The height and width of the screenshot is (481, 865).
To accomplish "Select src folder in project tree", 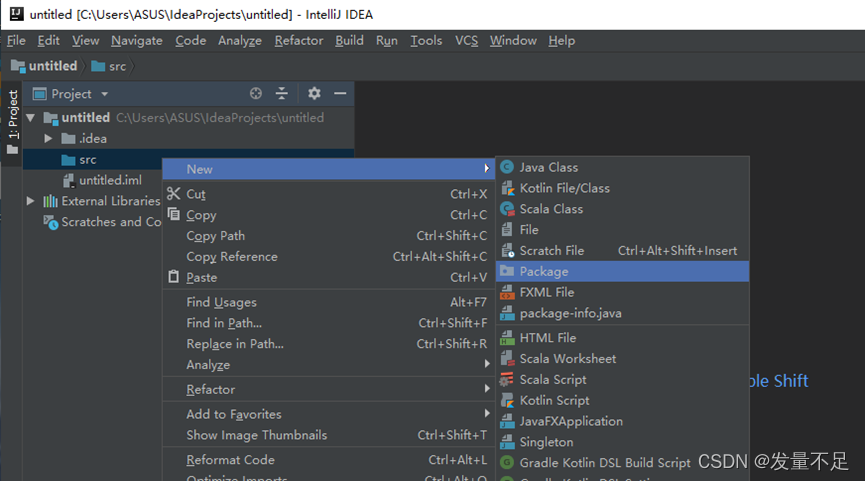I will coord(88,160).
